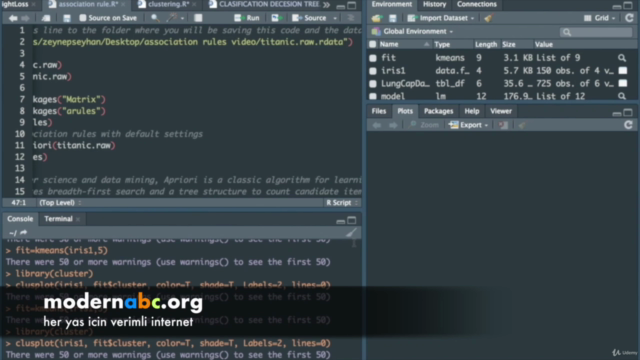Viewport: 640px width, 360px height.
Task: Open the Viewer tab
Action: pos(501,111)
